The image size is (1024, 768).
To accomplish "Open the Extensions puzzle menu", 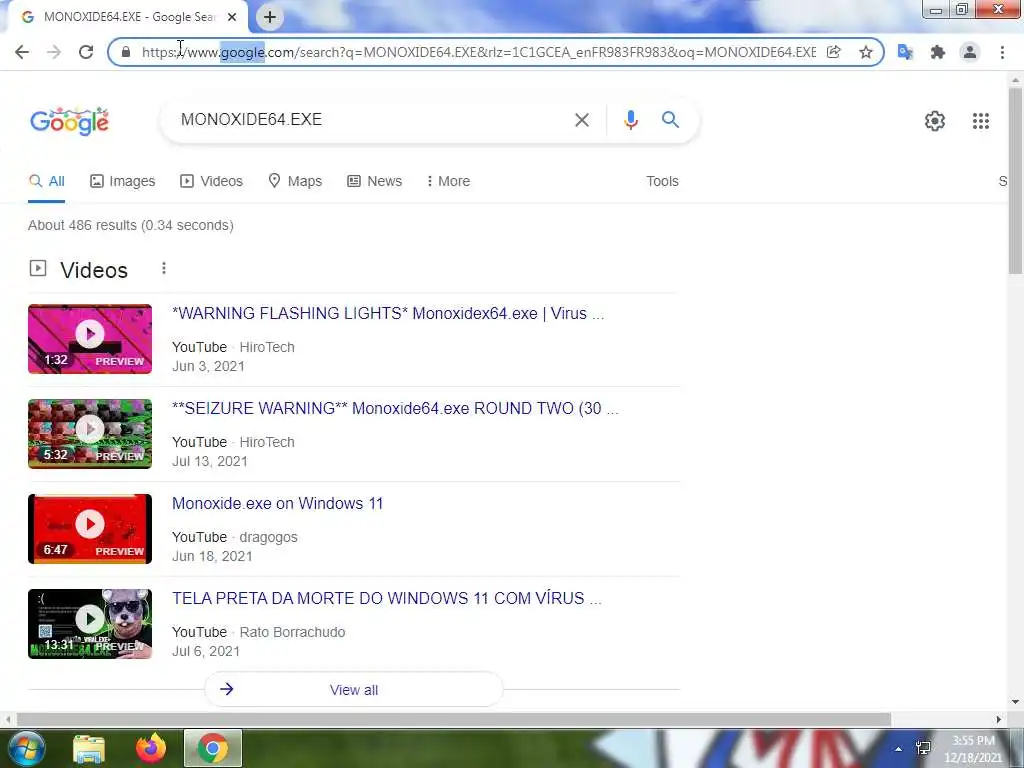I will click(938, 52).
